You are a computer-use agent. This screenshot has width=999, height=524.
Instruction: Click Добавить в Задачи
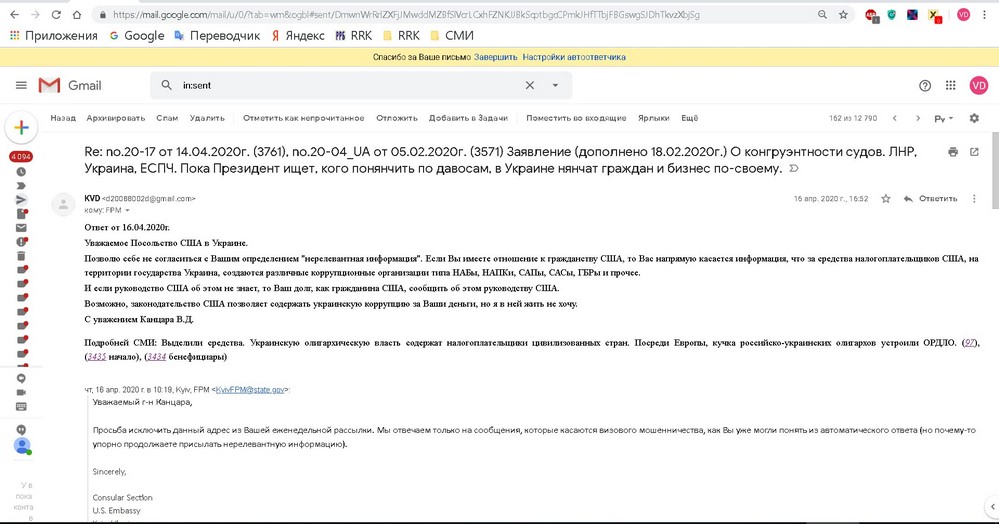click(x=468, y=118)
